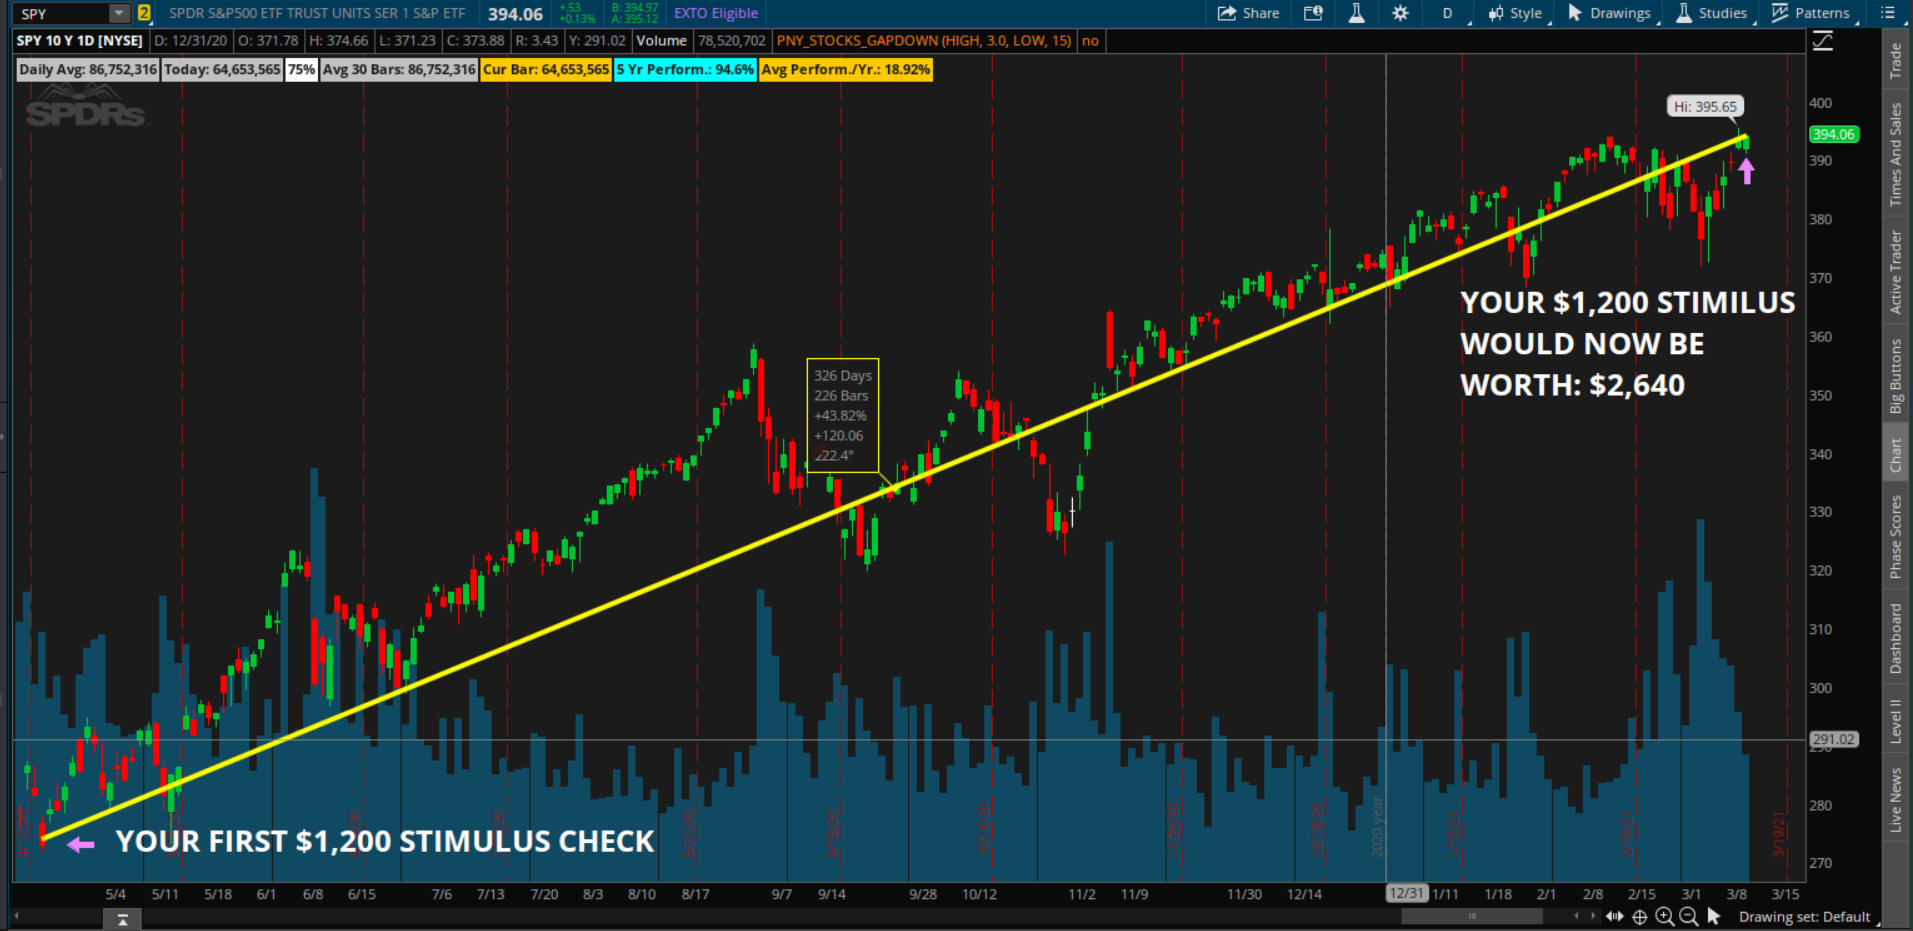The height and width of the screenshot is (931, 1913).
Task: Open the Drawing set: Default dropdown
Action: [x=1805, y=916]
